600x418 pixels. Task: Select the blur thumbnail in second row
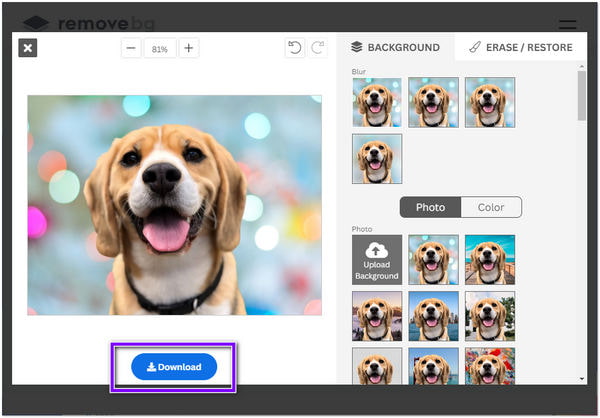click(377, 159)
